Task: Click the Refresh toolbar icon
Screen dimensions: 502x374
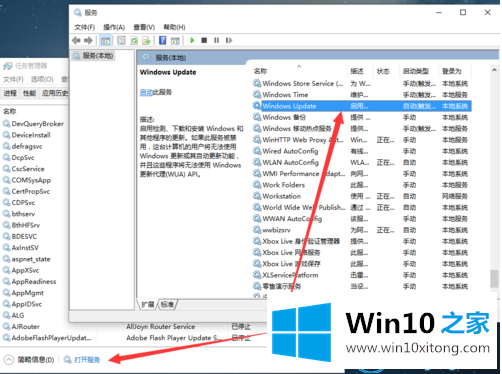Action: [134, 41]
